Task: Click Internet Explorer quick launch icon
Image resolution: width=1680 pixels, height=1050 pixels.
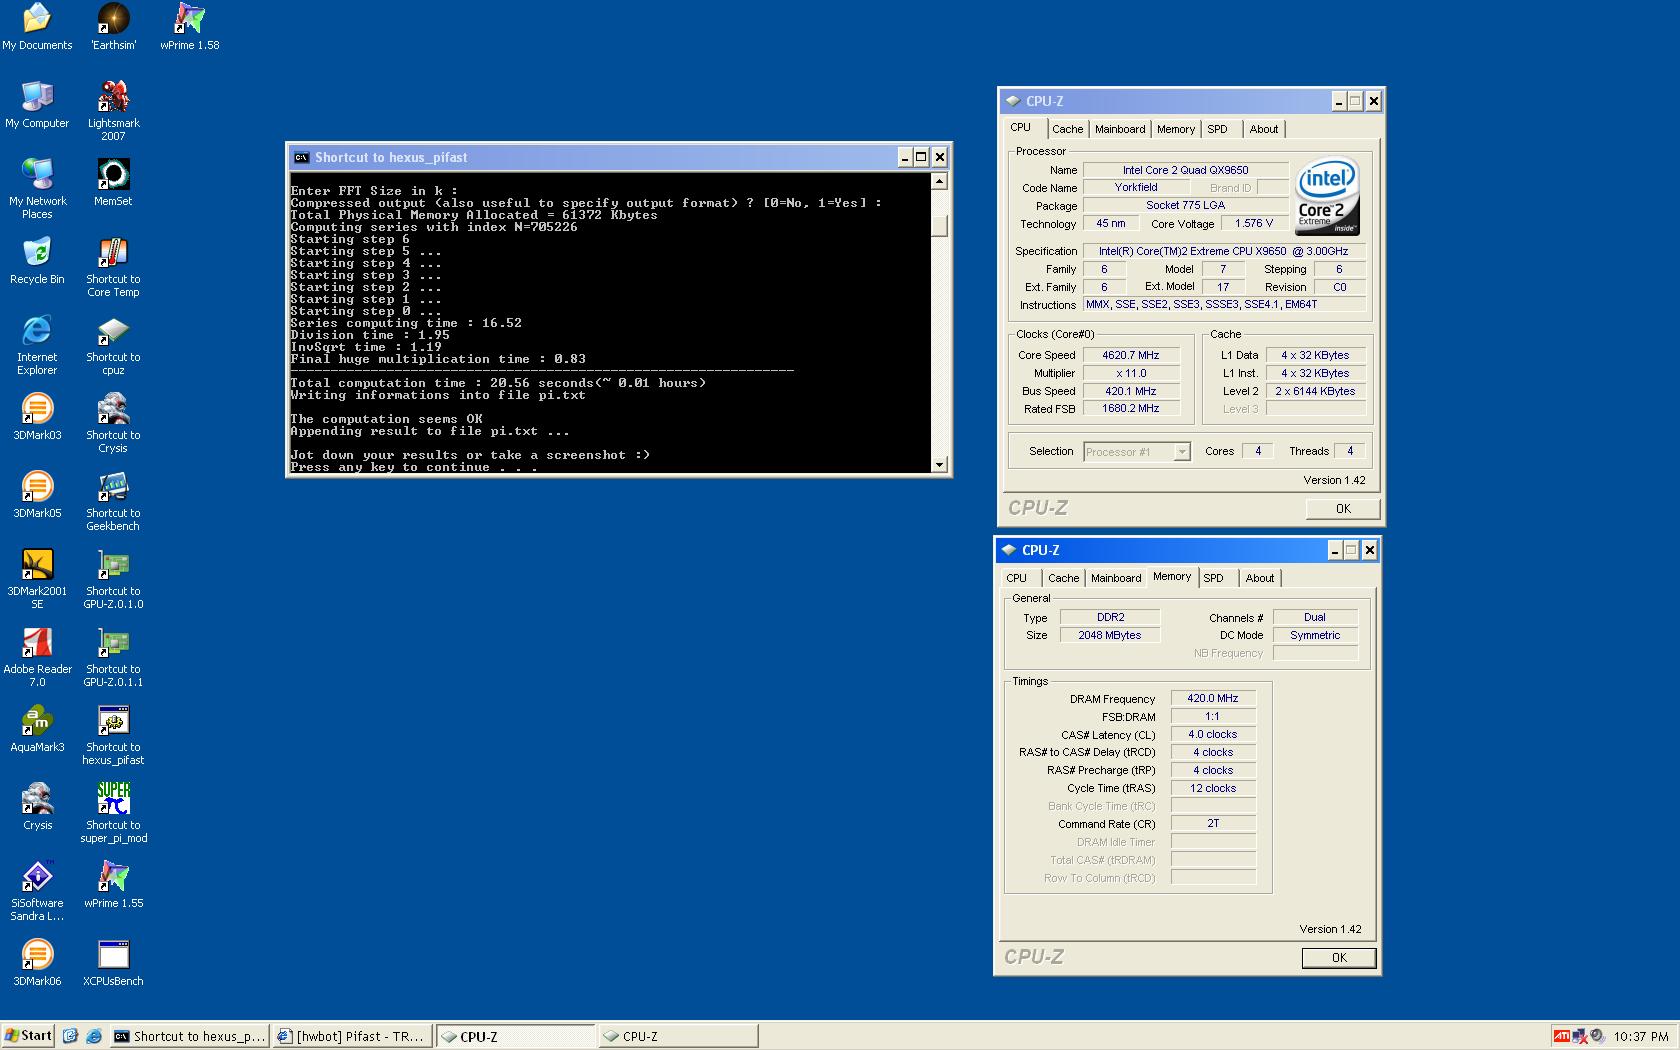Action: click(x=93, y=1036)
